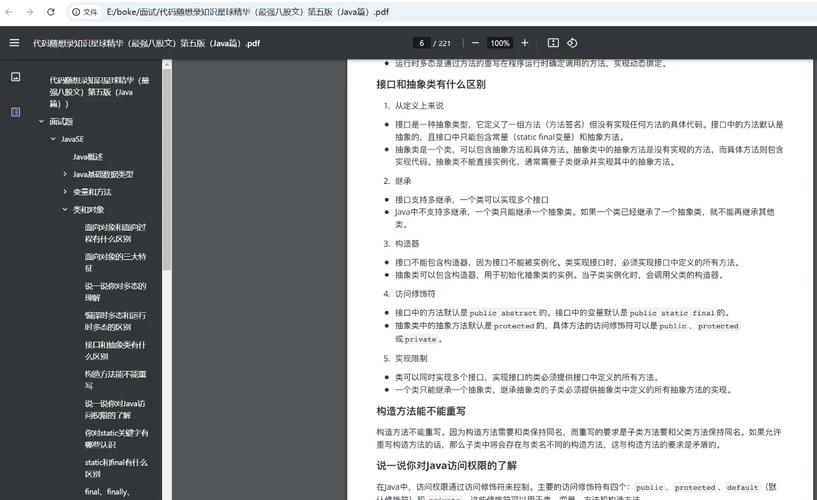Viewport: 817px width, 500px height.
Task: Go to 说一说你对Java访问权限的了解 outline item
Action: [x=115, y=409]
